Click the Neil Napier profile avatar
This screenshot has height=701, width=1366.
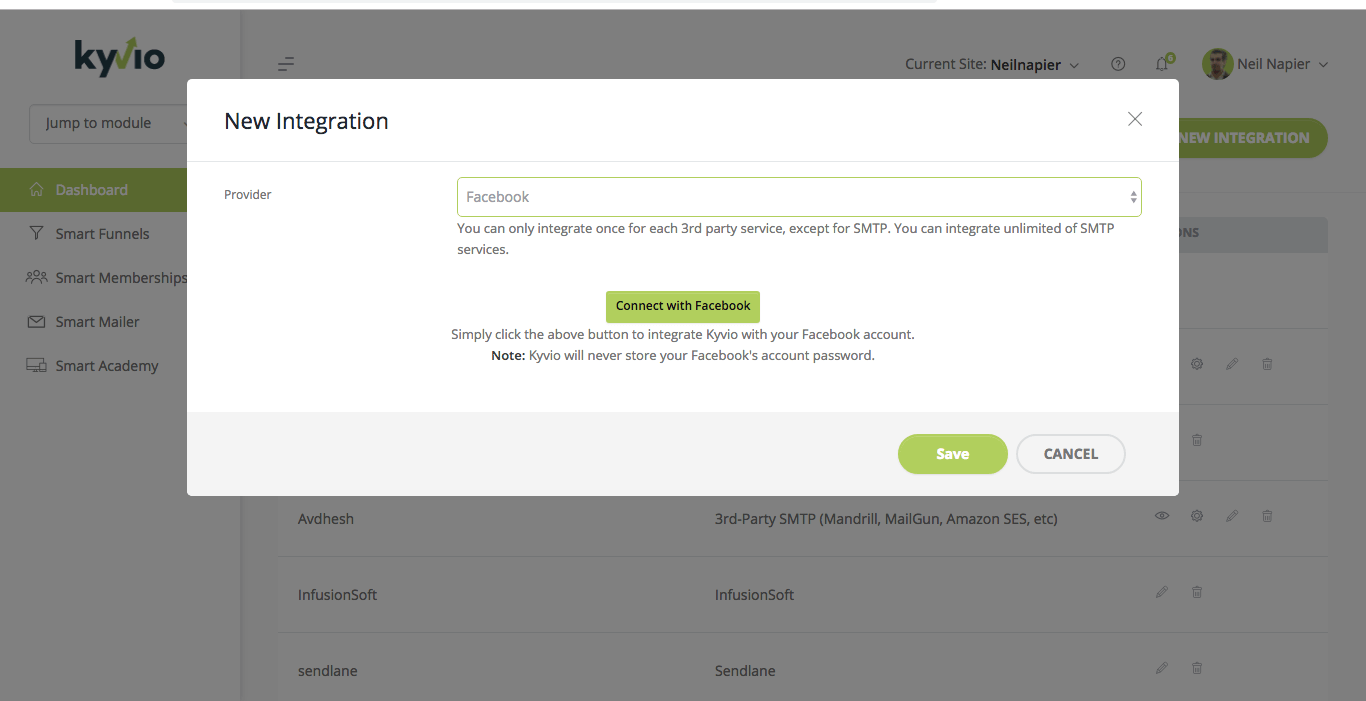1217,64
